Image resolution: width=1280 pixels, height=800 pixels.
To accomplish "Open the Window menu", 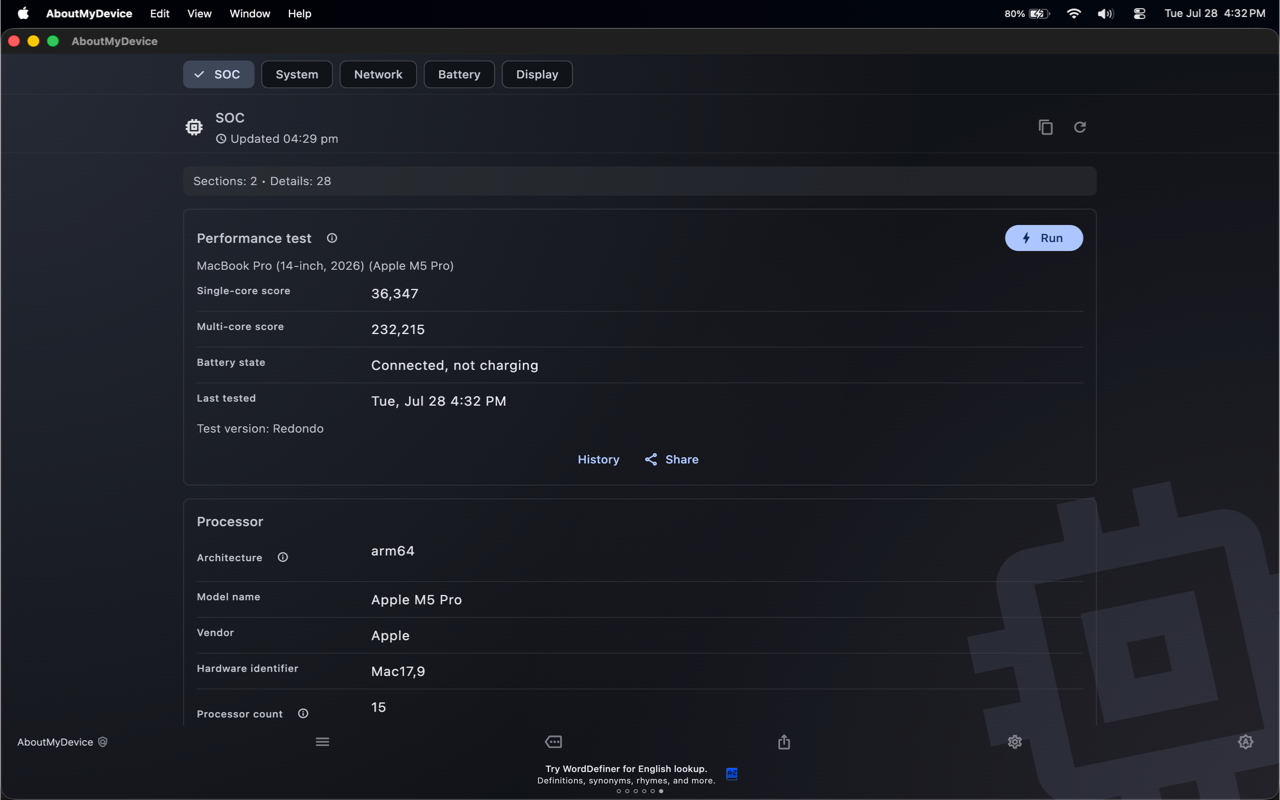I will click(250, 14).
